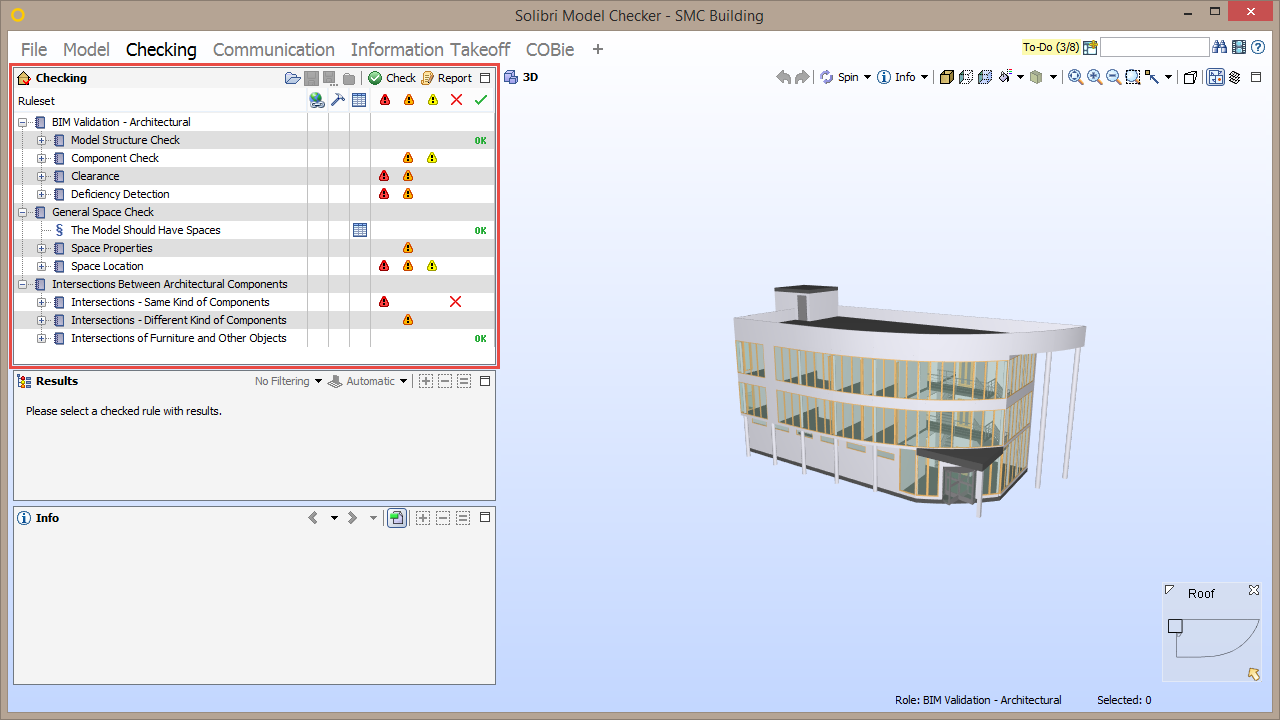The height and width of the screenshot is (720, 1280).
Task: Toggle the yellow low severity filter
Action: (433, 100)
